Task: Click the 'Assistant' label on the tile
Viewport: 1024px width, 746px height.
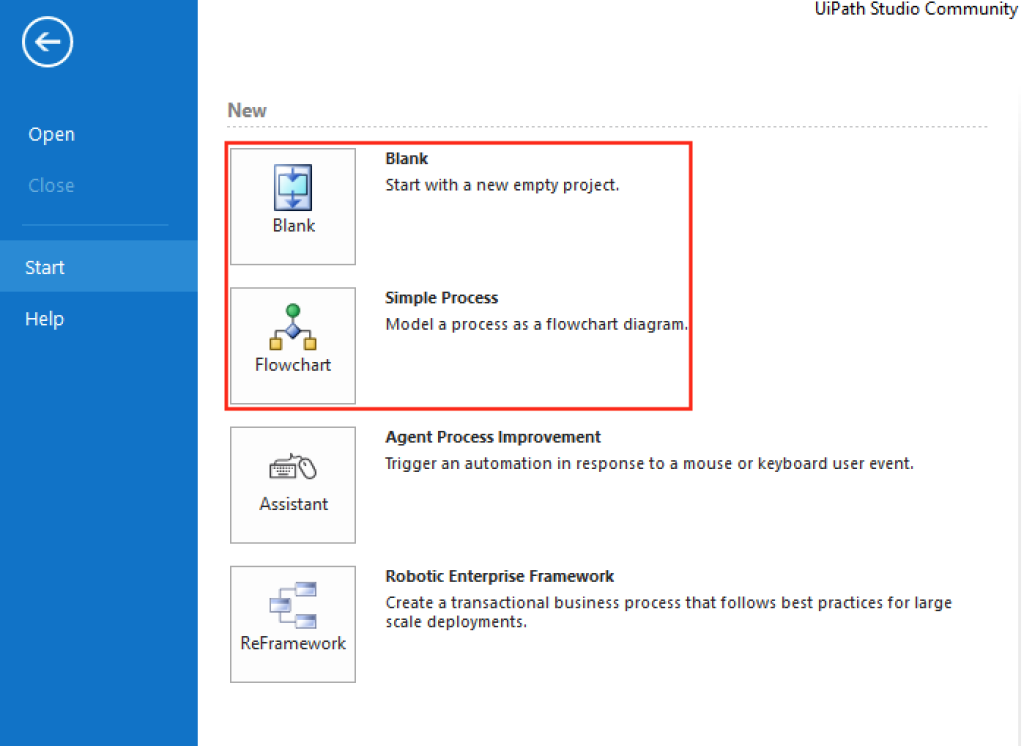Action: (x=293, y=504)
